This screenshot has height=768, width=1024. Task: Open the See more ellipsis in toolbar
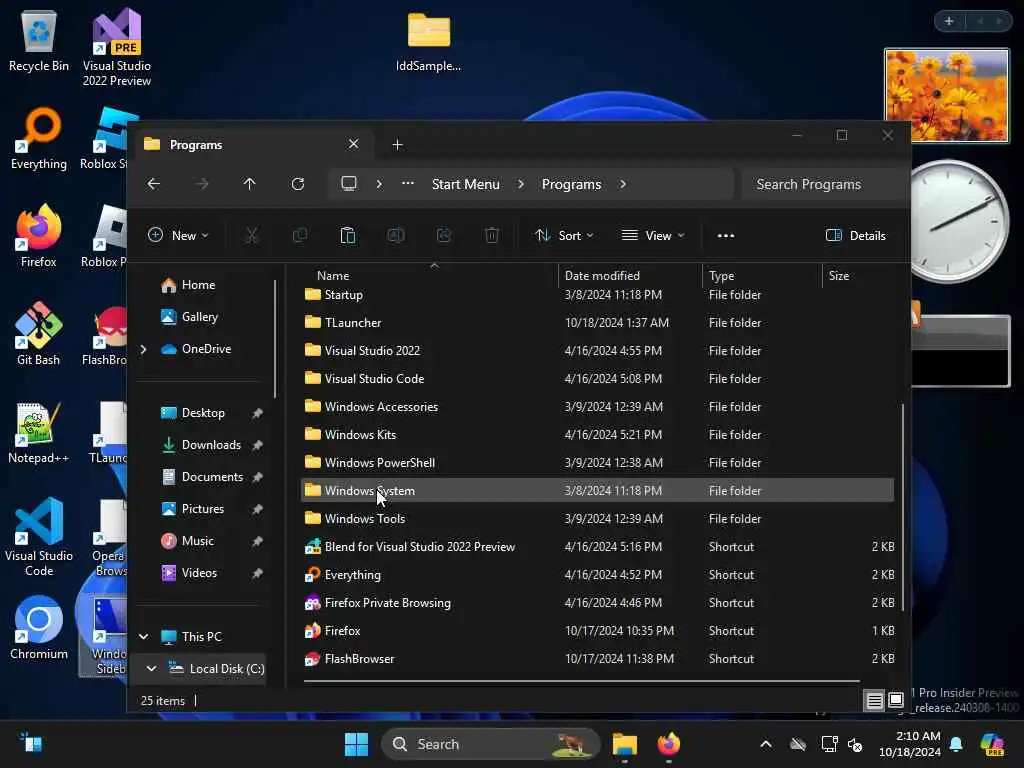click(726, 236)
